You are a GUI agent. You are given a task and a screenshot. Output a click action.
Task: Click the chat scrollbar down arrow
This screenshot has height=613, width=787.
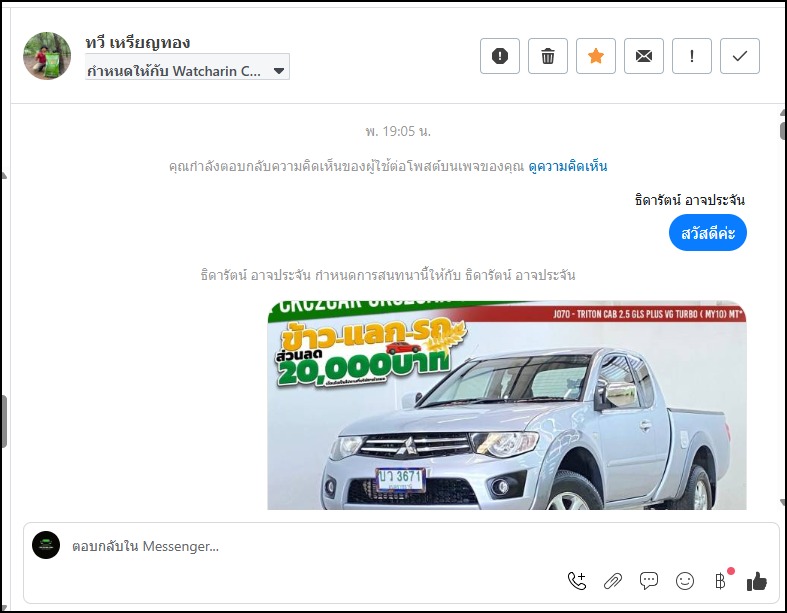click(x=783, y=502)
